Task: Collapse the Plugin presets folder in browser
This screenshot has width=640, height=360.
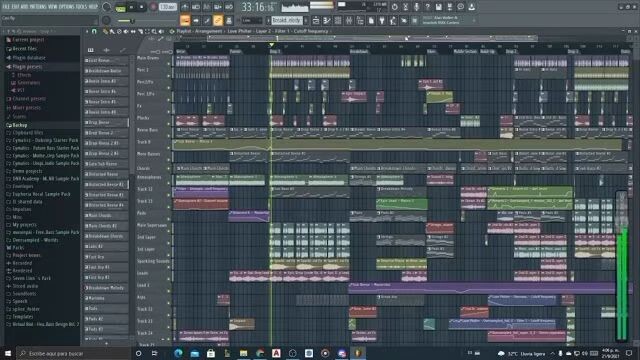Action: 27,67
